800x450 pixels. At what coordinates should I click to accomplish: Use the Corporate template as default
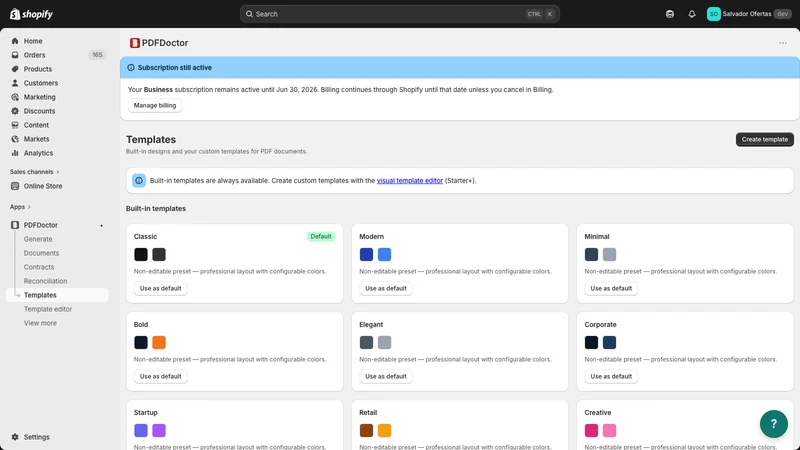pyautogui.click(x=611, y=376)
